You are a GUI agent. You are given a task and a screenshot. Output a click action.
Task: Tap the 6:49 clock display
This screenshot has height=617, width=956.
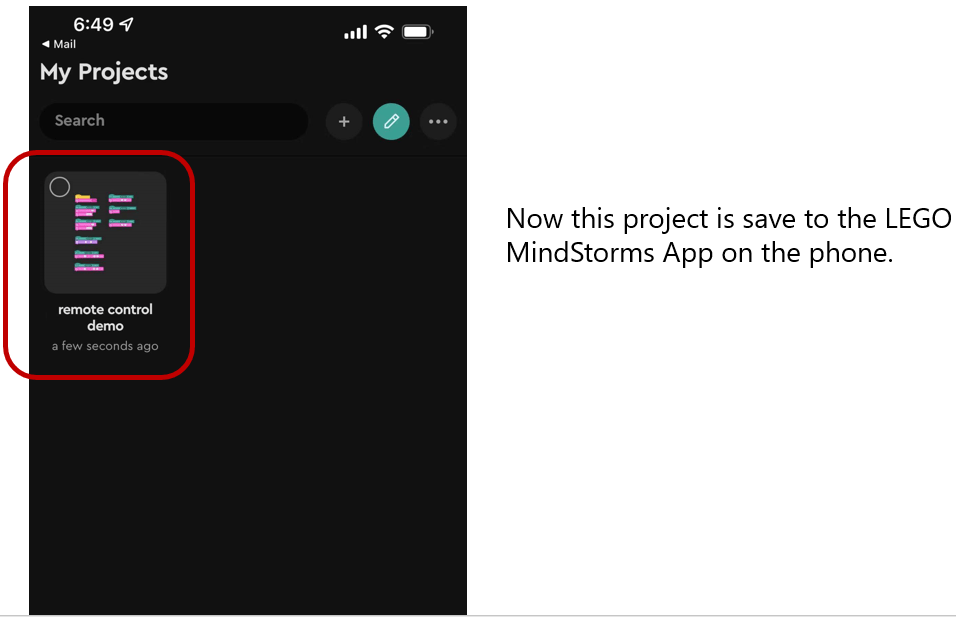93,24
